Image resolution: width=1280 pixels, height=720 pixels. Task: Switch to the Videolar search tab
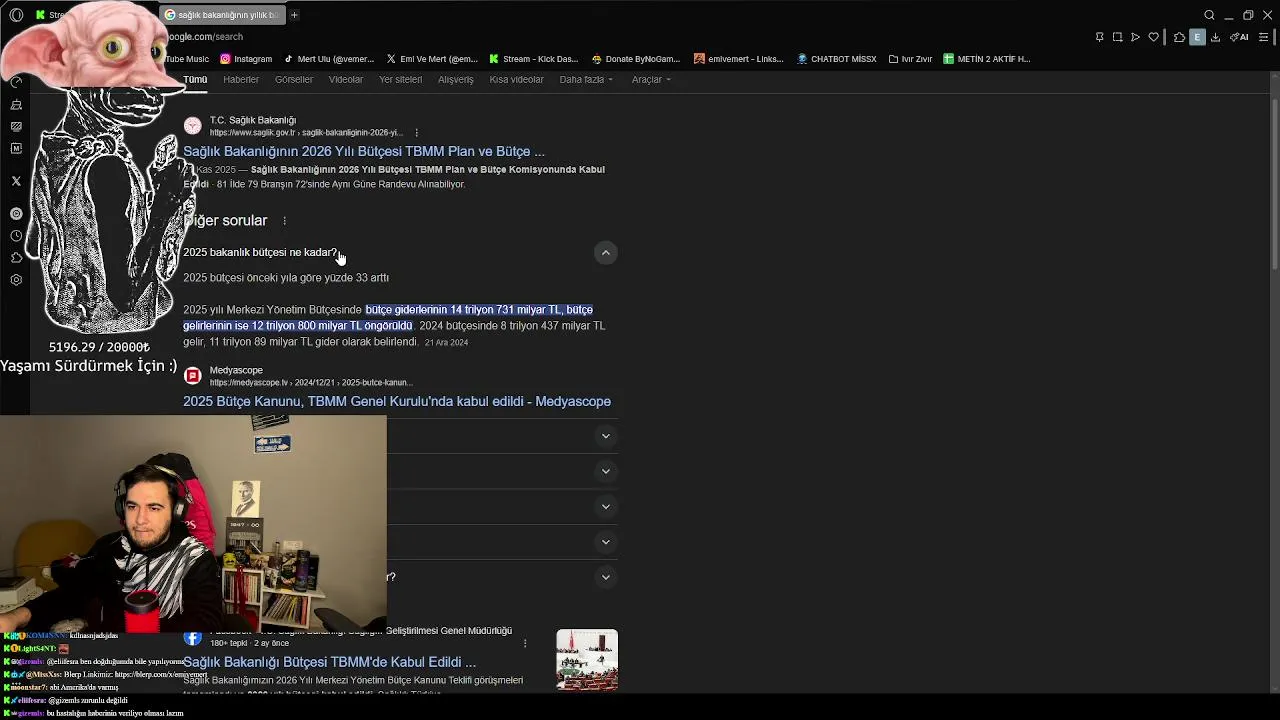pyautogui.click(x=346, y=79)
